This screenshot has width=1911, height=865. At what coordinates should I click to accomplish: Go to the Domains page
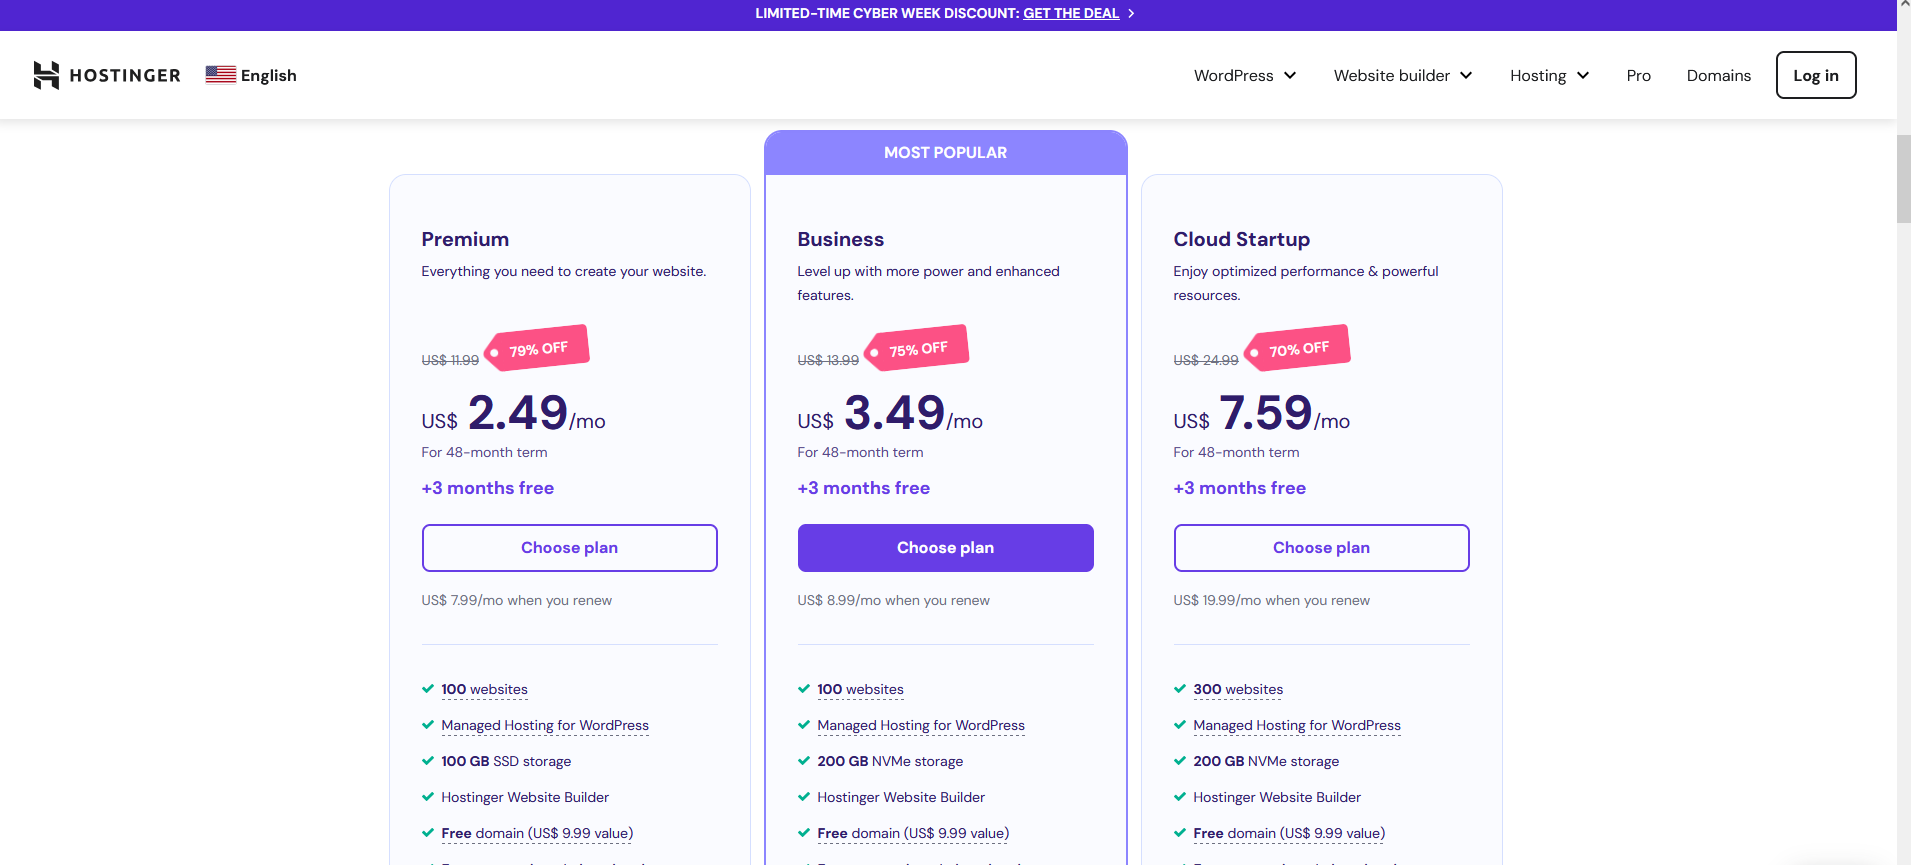click(1718, 76)
